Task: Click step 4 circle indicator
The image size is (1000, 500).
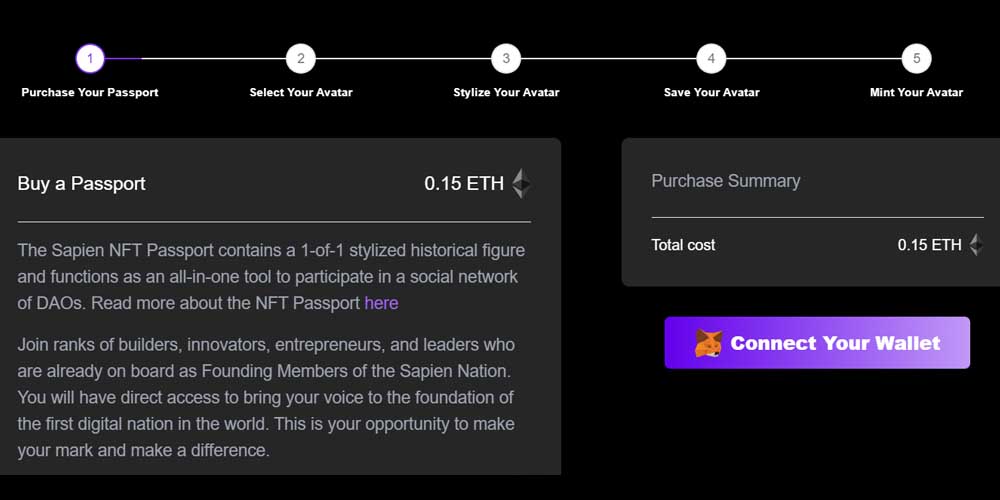Action: tap(711, 59)
